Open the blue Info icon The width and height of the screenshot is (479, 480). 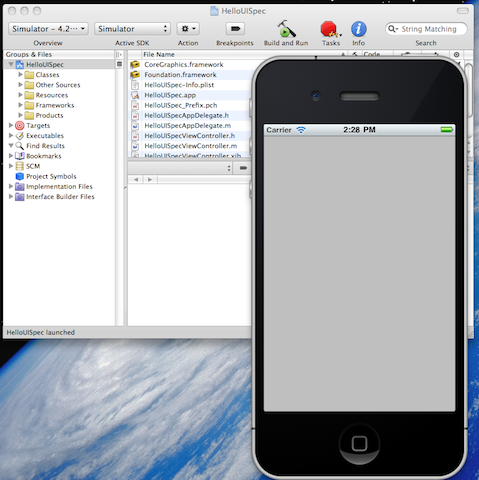point(359,29)
